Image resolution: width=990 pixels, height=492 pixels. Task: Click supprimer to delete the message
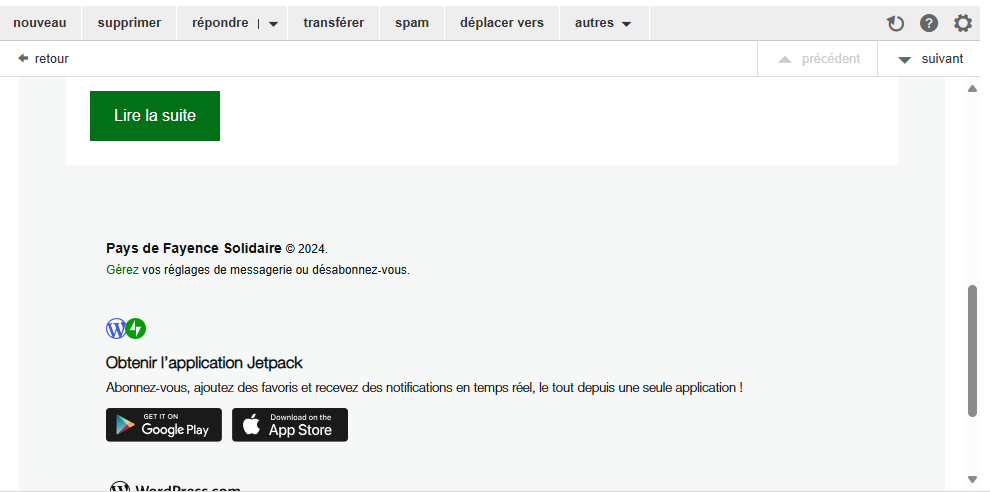[x=129, y=23]
